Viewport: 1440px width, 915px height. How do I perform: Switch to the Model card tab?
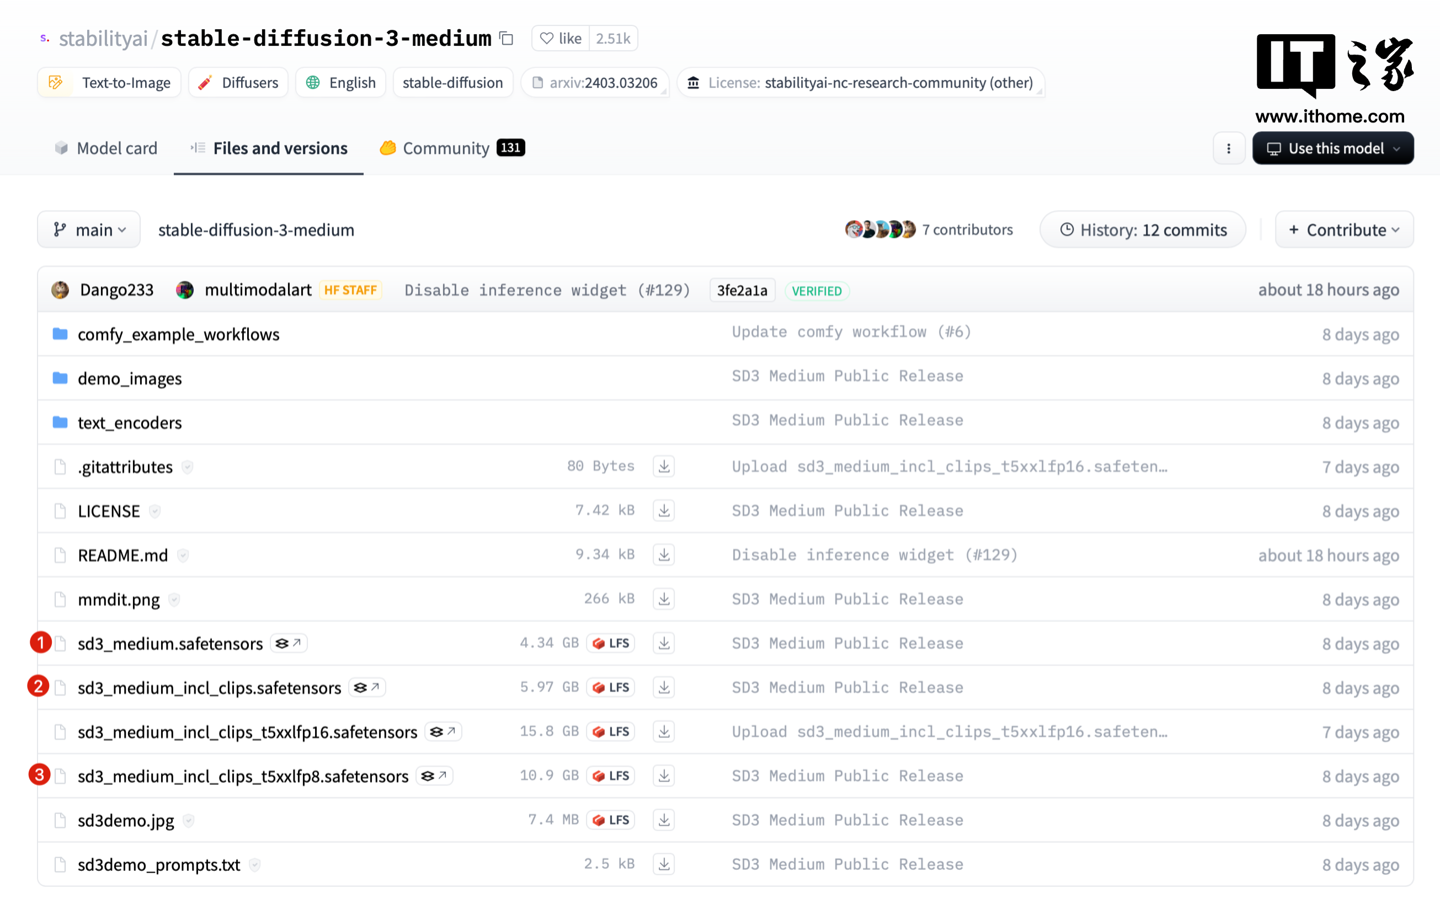106,149
